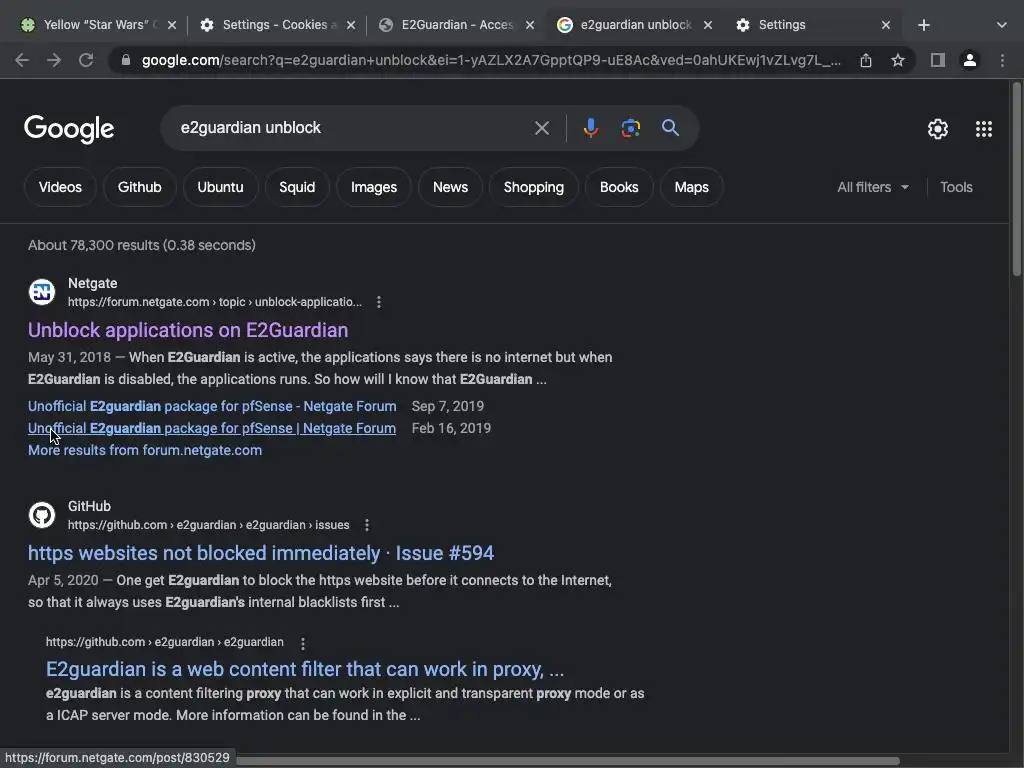Viewport: 1024px width, 768px height.
Task: Click the vertical page scrollbar
Action: click(x=1017, y=179)
